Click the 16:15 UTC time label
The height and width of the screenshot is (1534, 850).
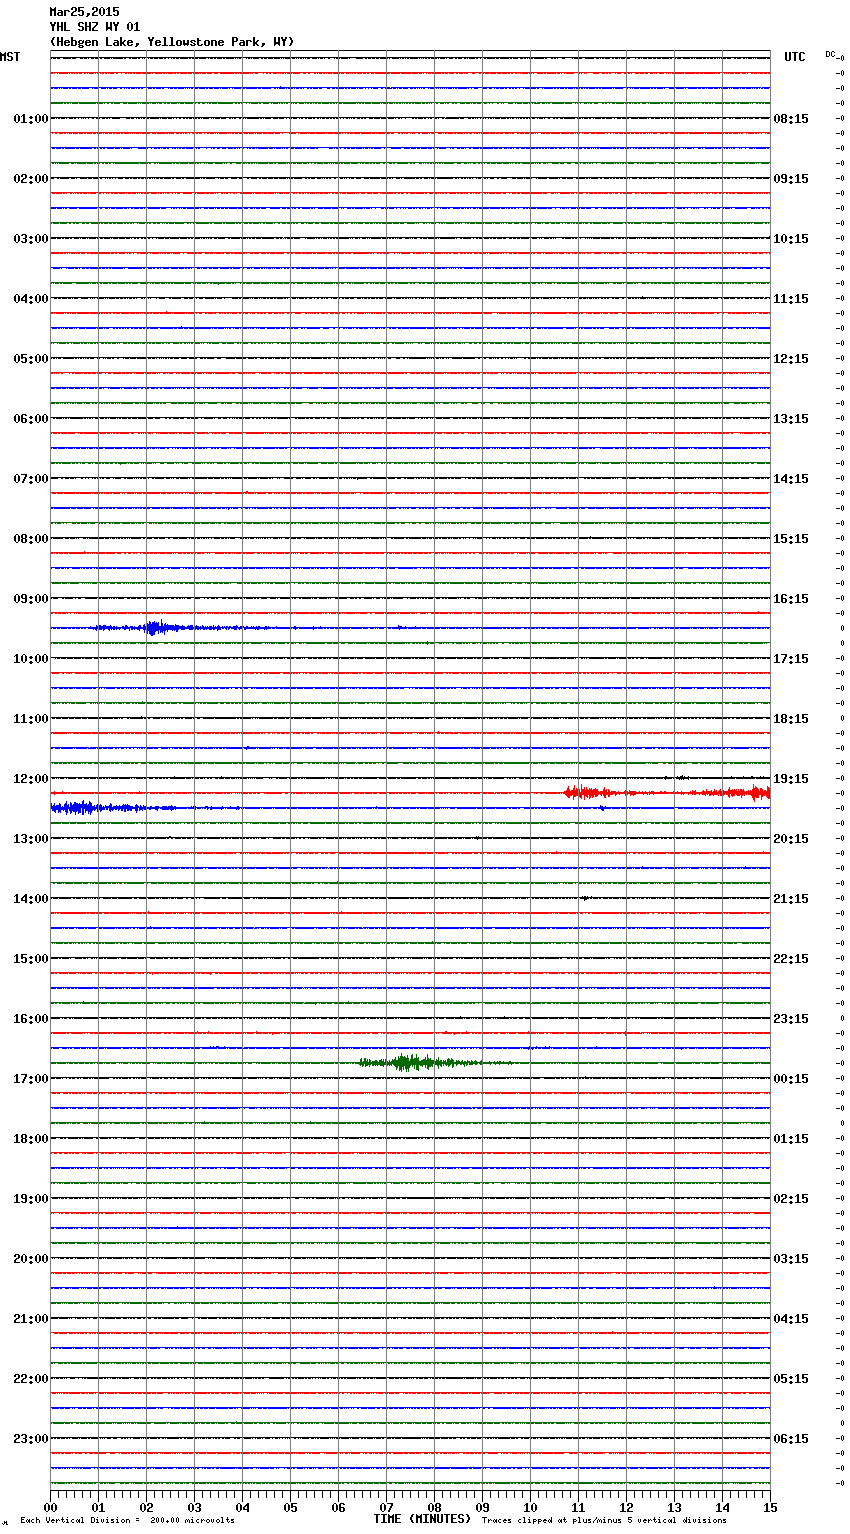791,599
